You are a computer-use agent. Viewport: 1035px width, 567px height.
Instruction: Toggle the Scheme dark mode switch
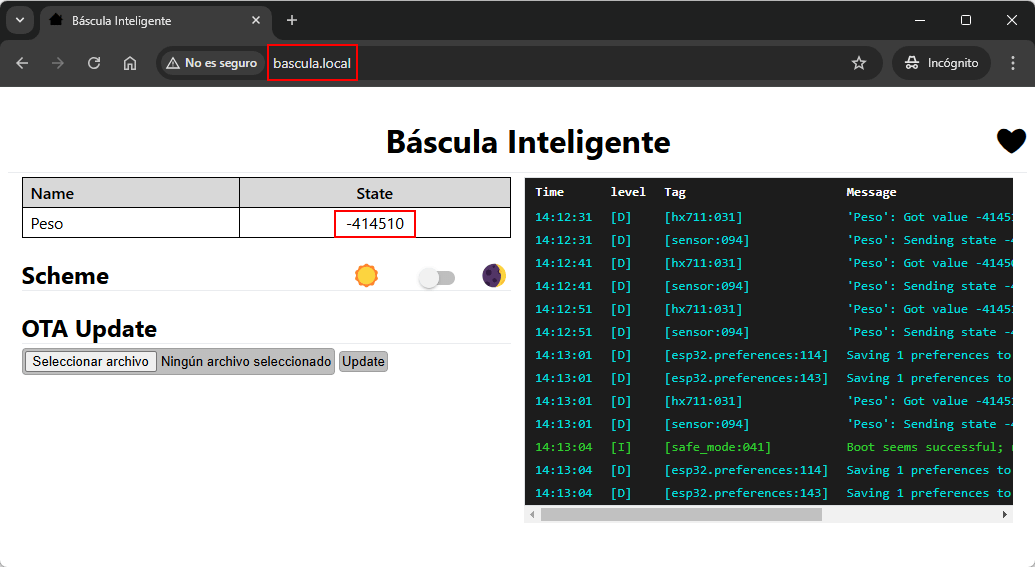pos(436,278)
